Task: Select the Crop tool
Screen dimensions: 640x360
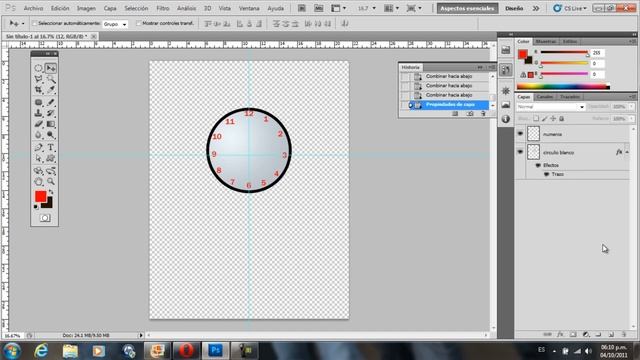Action: pos(38,89)
